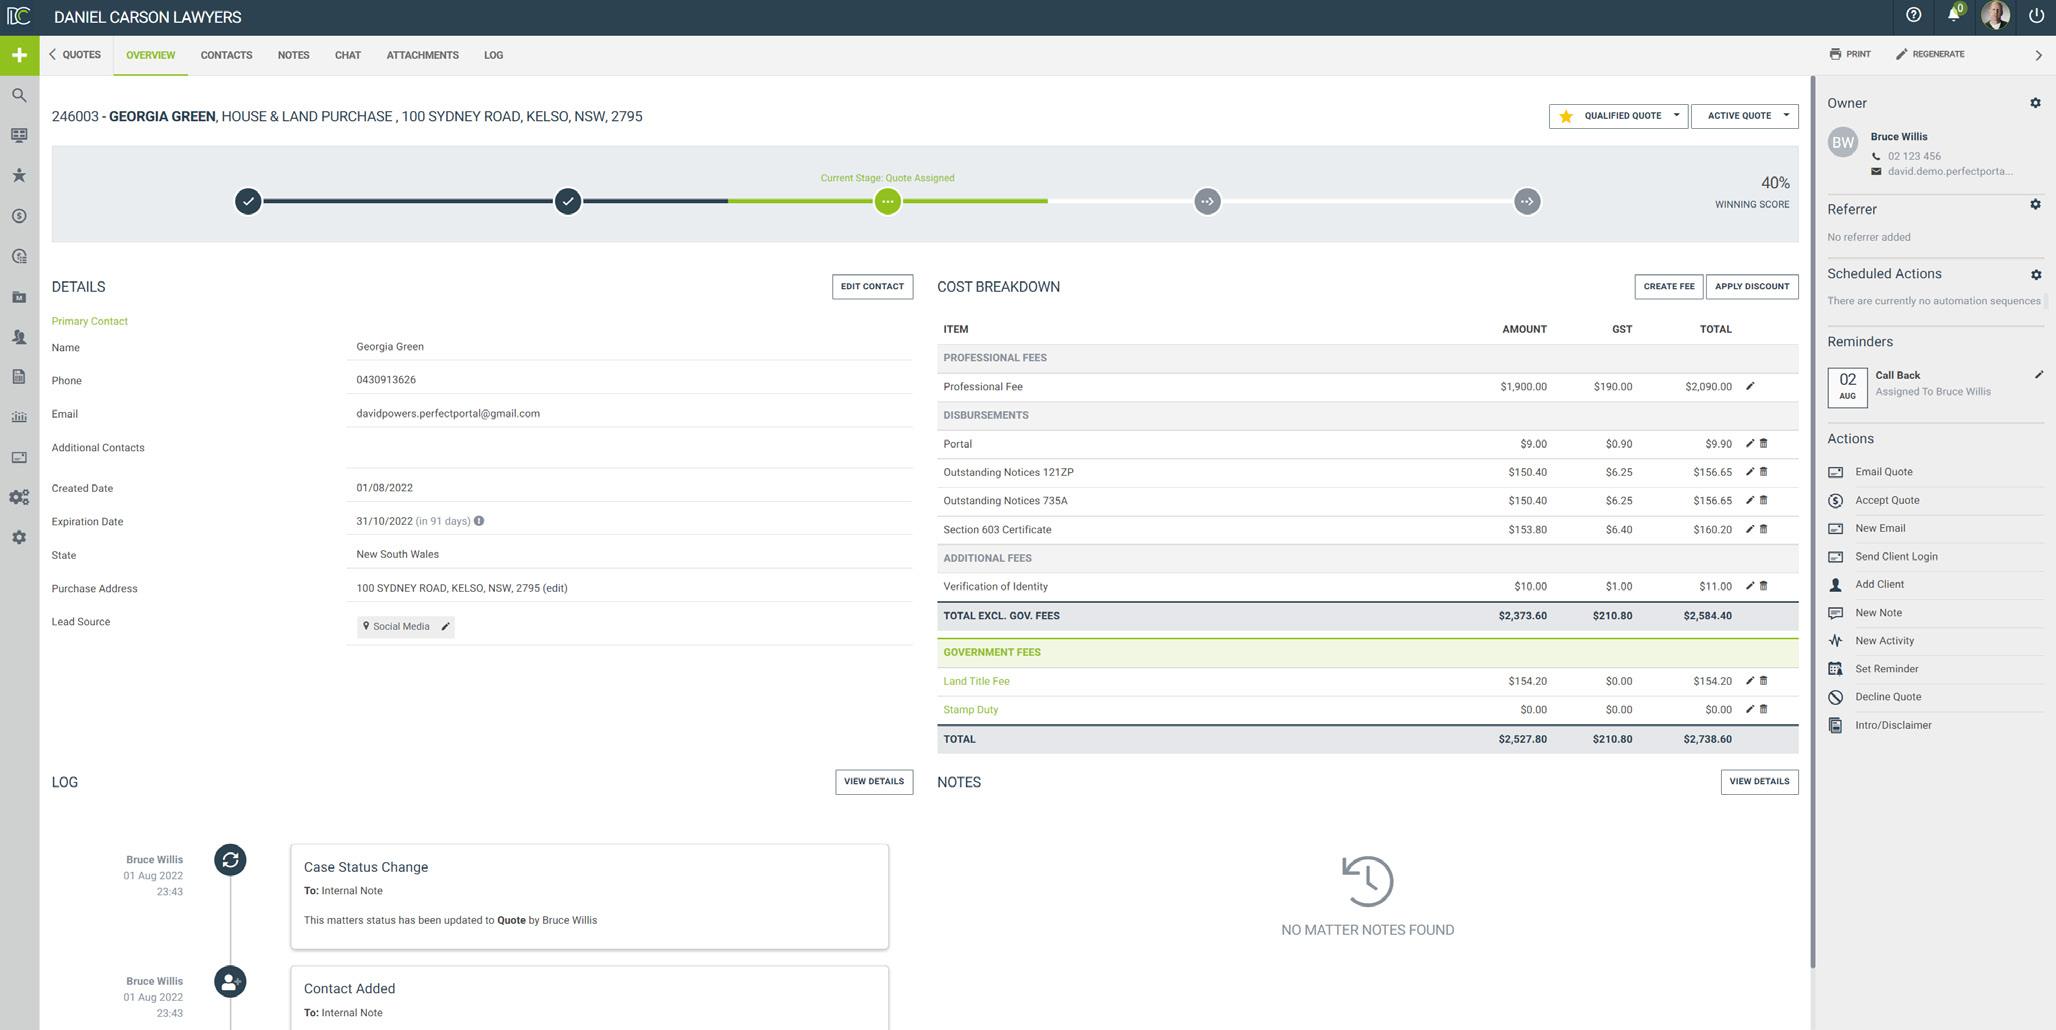2056x1030 pixels.
Task: Click New Email action
Action: pyautogui.click(x=1880, y=528)
